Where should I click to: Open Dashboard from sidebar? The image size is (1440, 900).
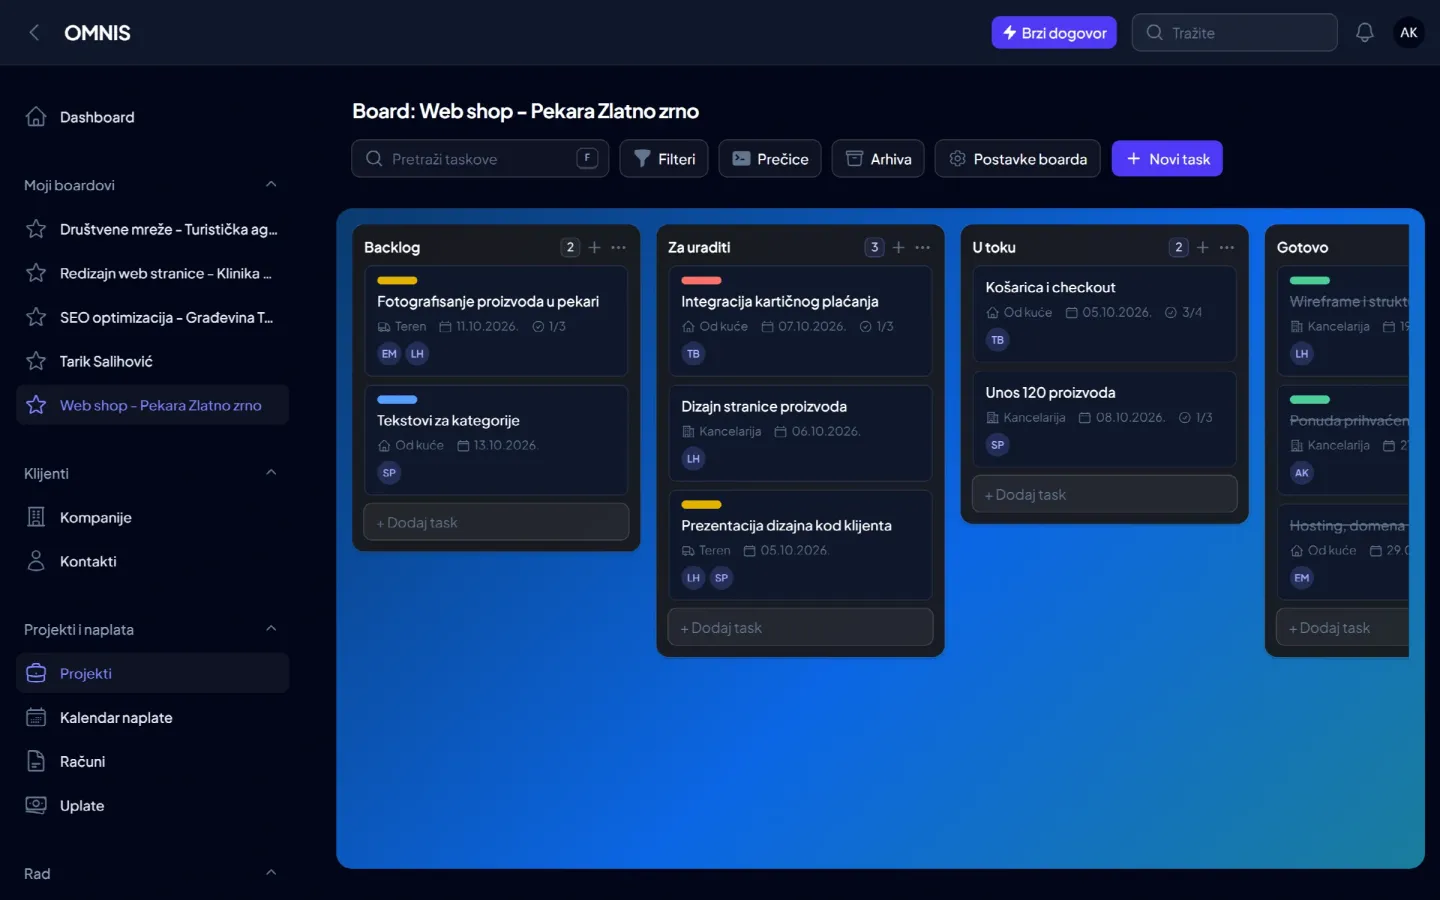point(152,117)
